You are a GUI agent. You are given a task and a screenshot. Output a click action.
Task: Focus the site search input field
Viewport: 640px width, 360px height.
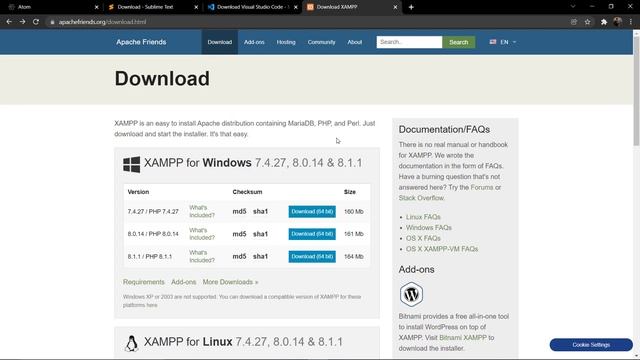(x=409, y=42)
